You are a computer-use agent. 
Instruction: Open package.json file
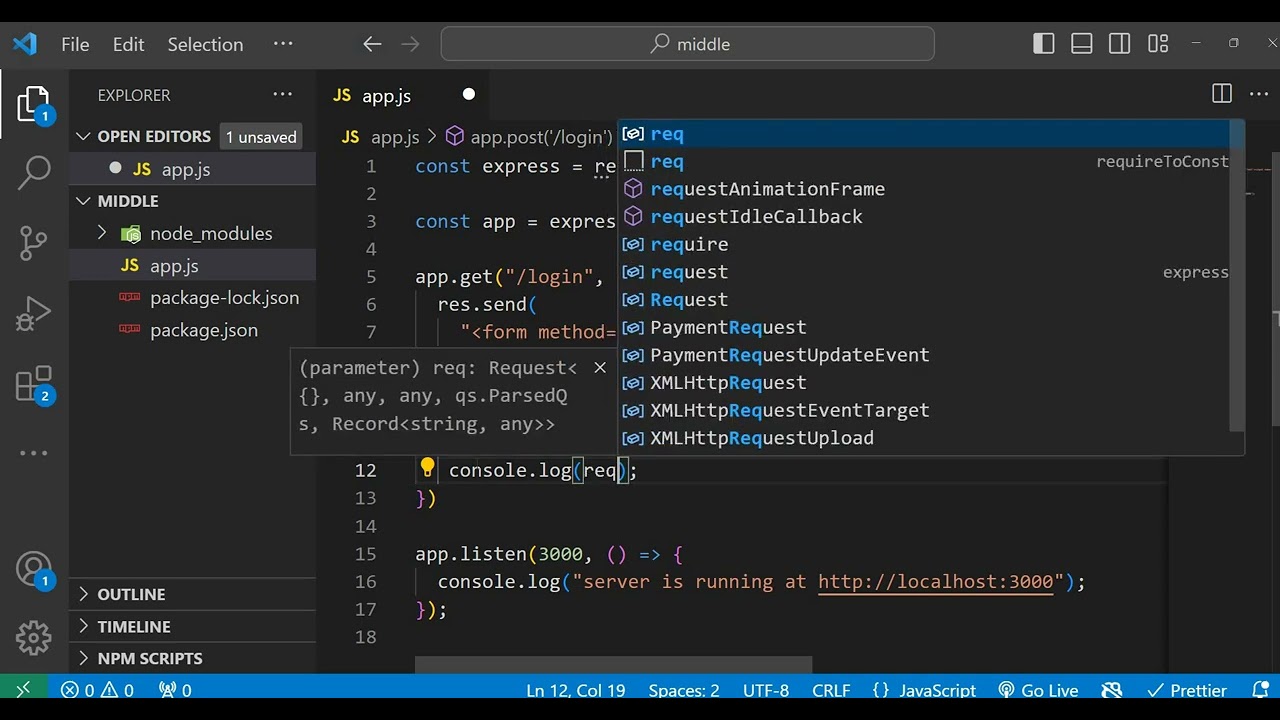[x=204, y=330]
